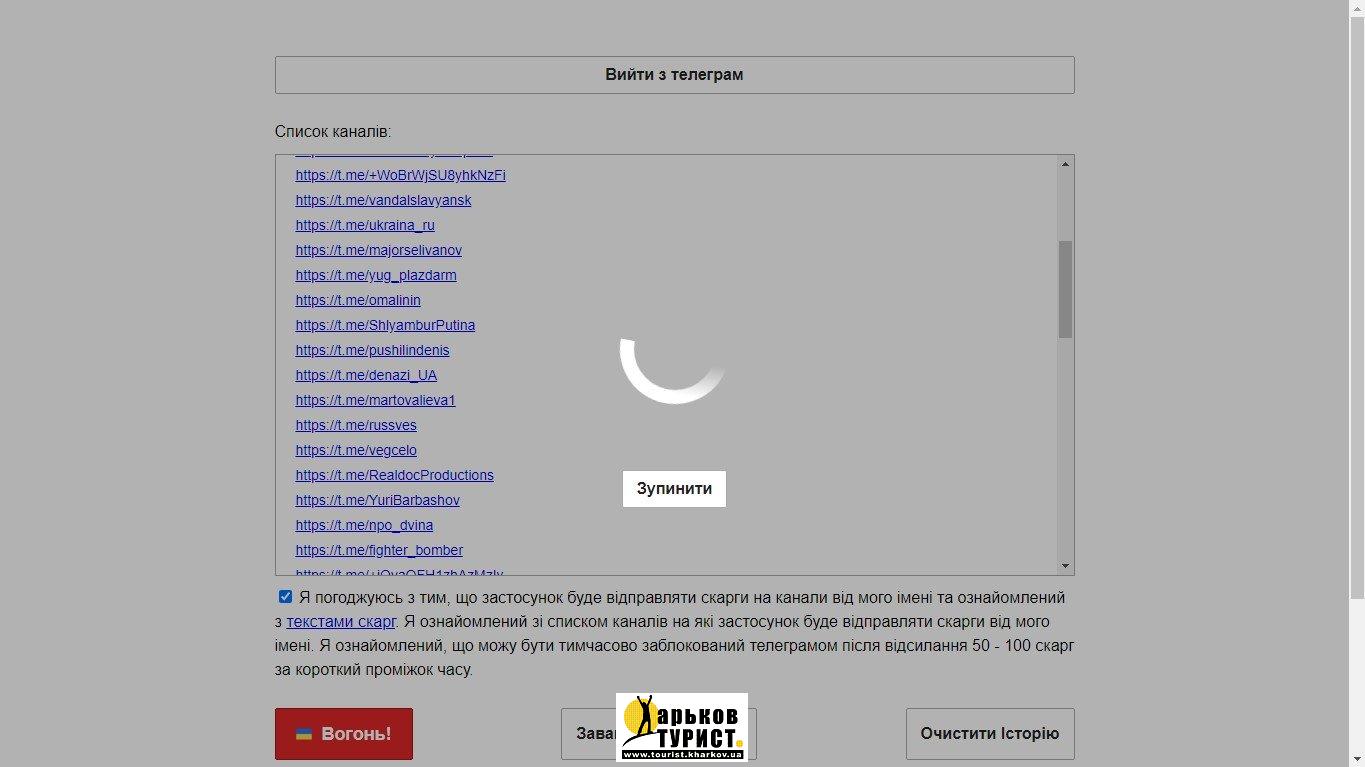Click the channel list scroll-down arrow

click(x=1065, y=566)
